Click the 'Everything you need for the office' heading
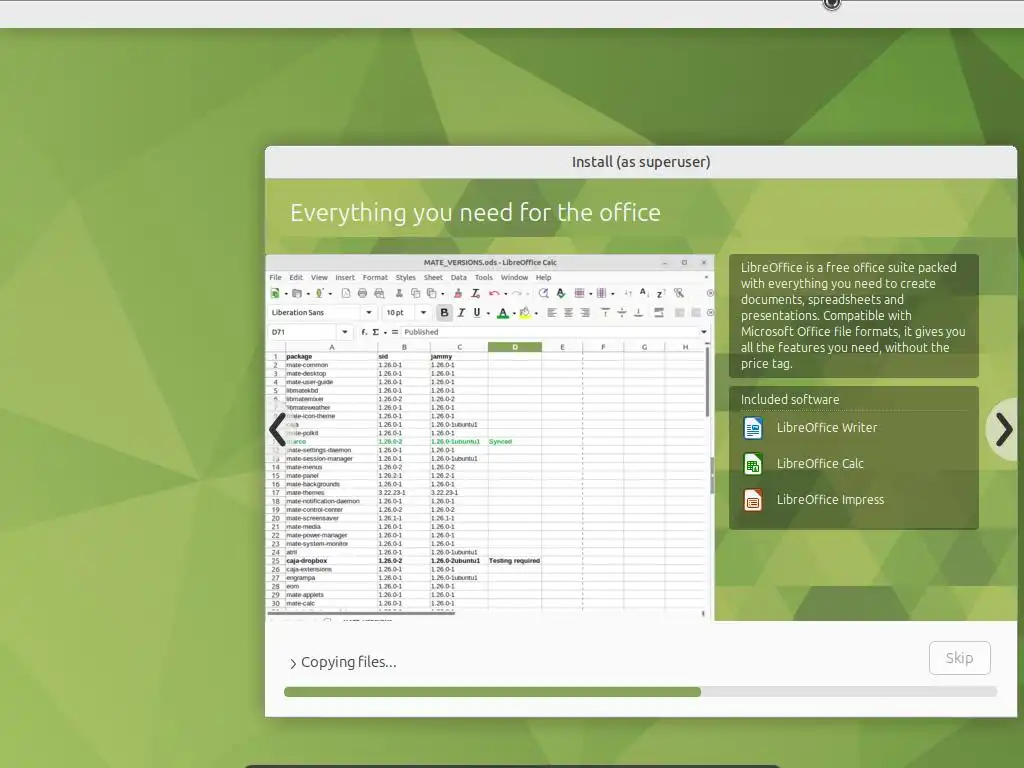This screenshot has height=768, width=1024. coord(475,213)
